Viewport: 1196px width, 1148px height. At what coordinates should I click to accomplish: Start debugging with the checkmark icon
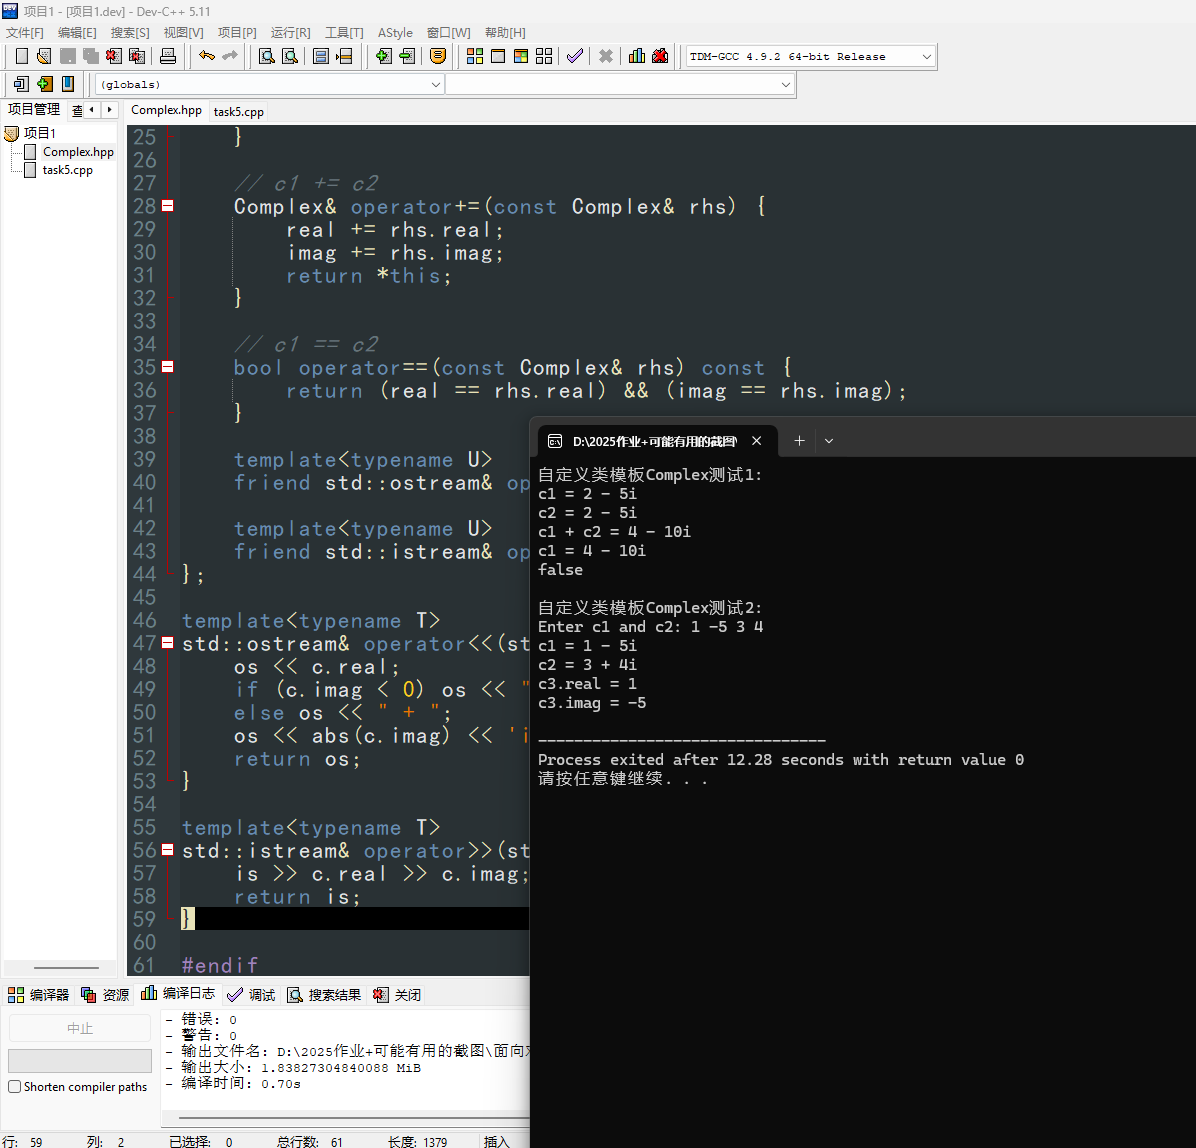click(x=575, y=56)
